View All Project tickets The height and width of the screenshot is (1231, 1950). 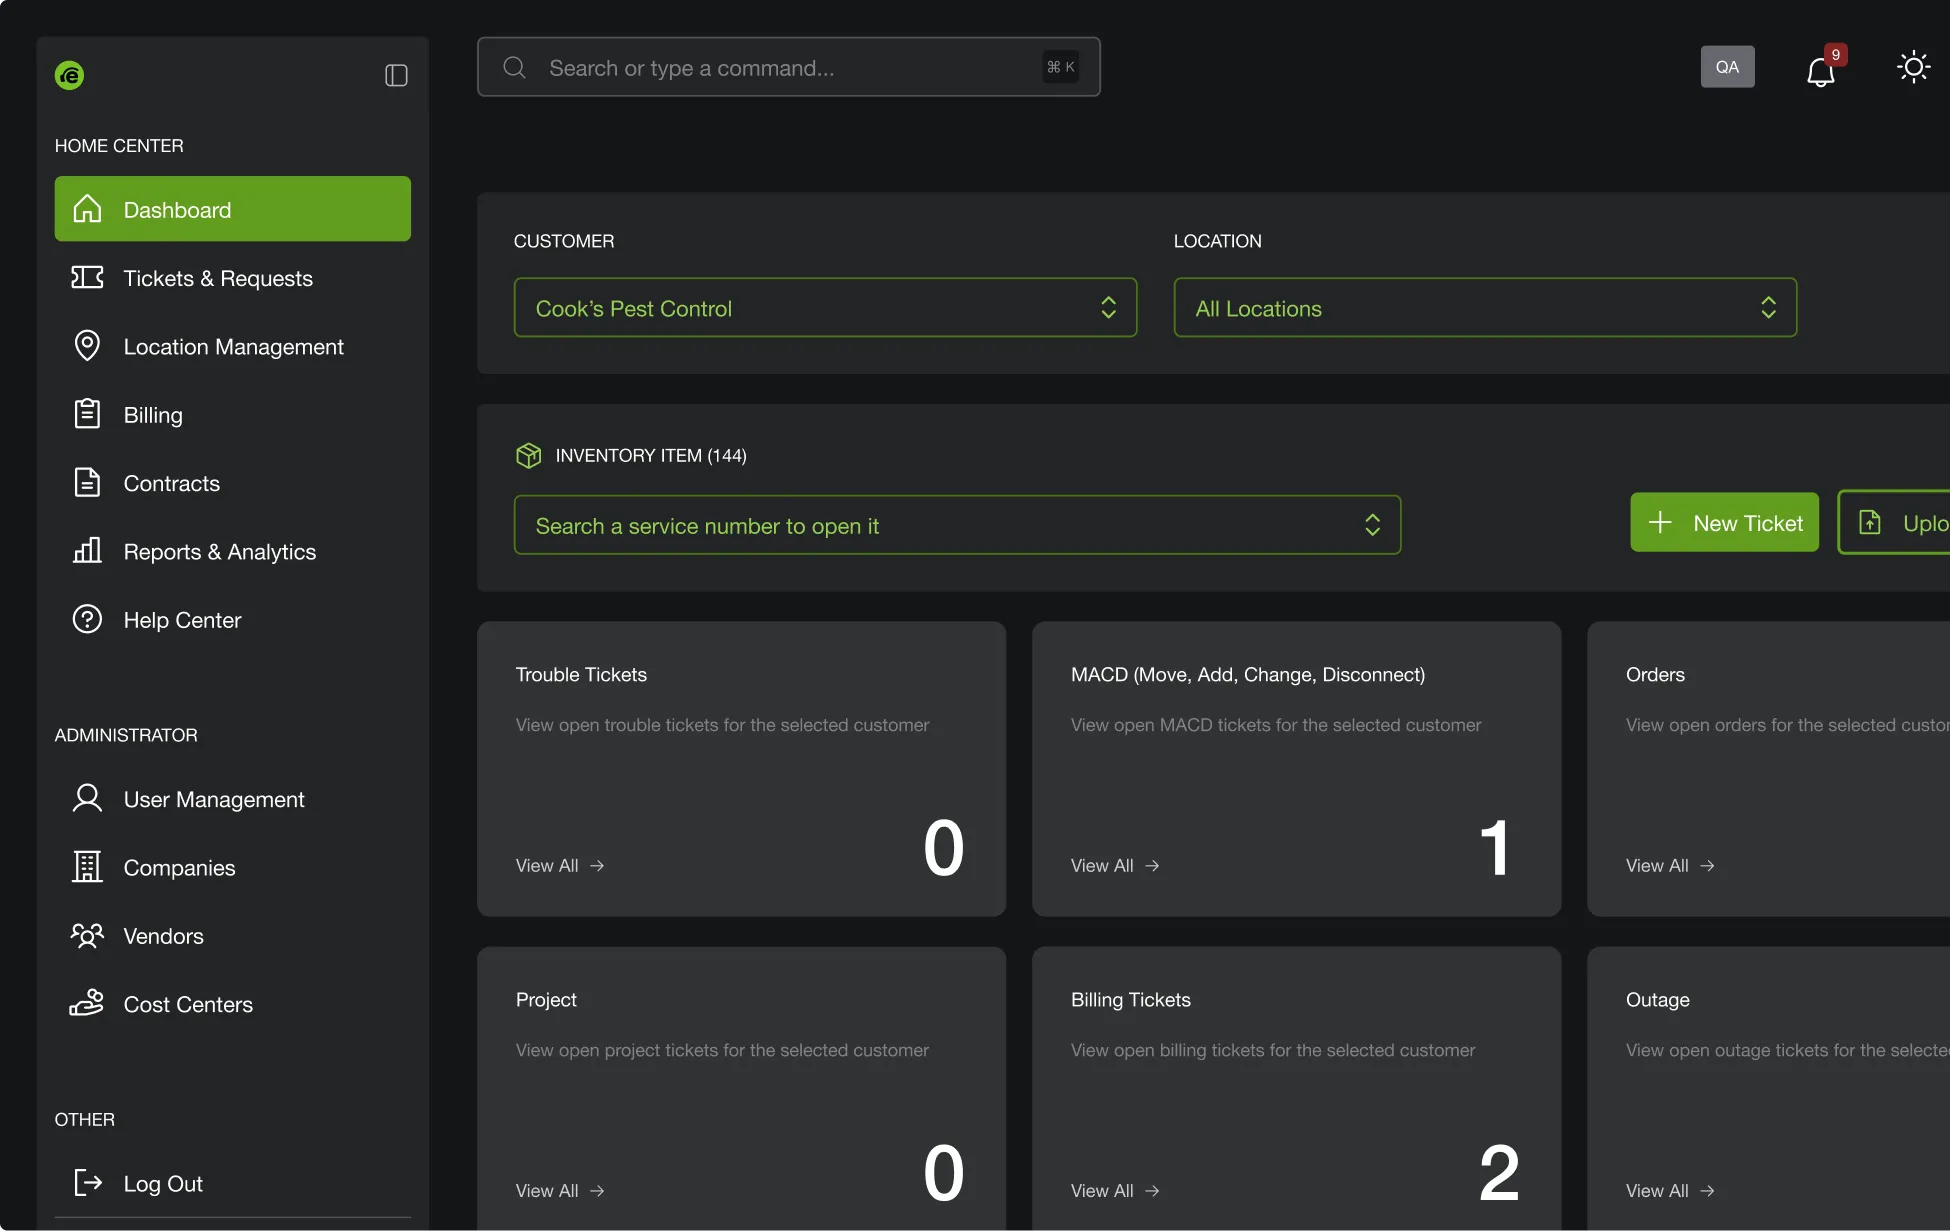[560, 1190]
